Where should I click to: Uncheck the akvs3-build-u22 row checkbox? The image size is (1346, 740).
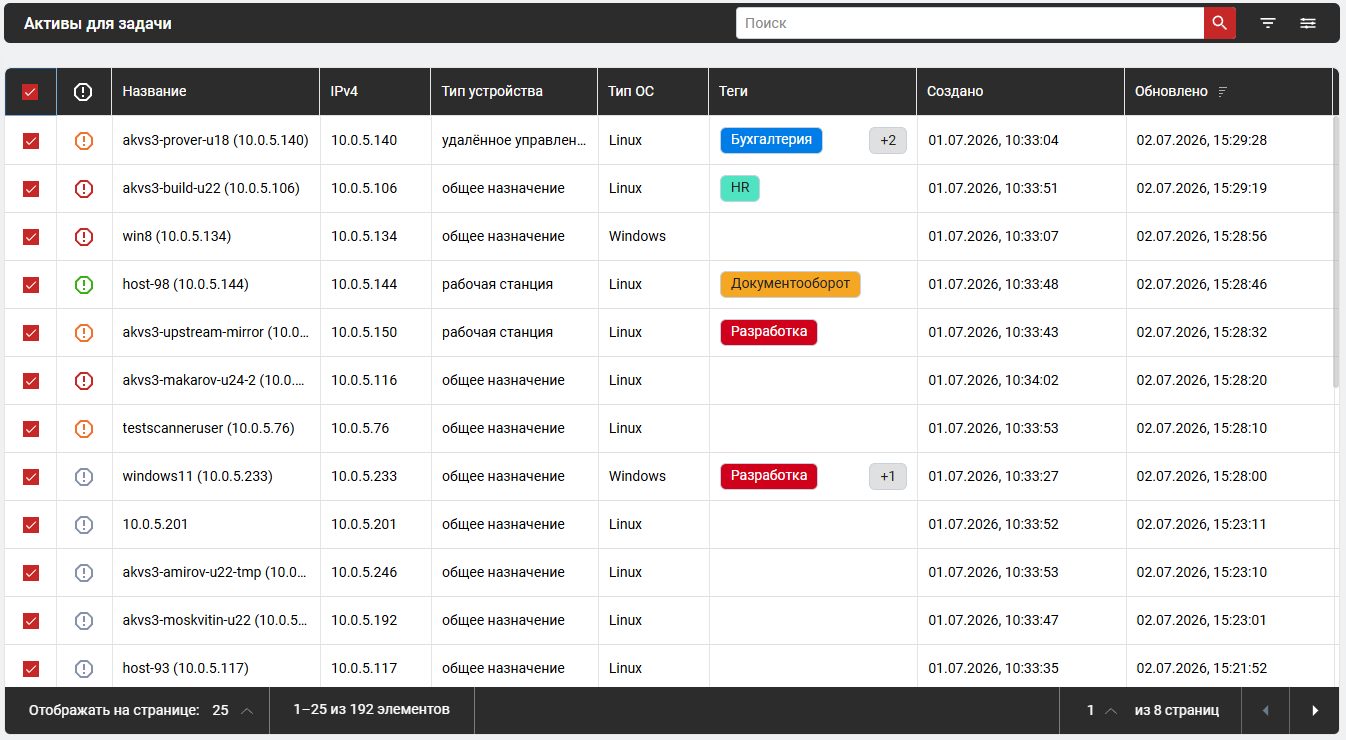pyautogui.click(x=31, y=189)
